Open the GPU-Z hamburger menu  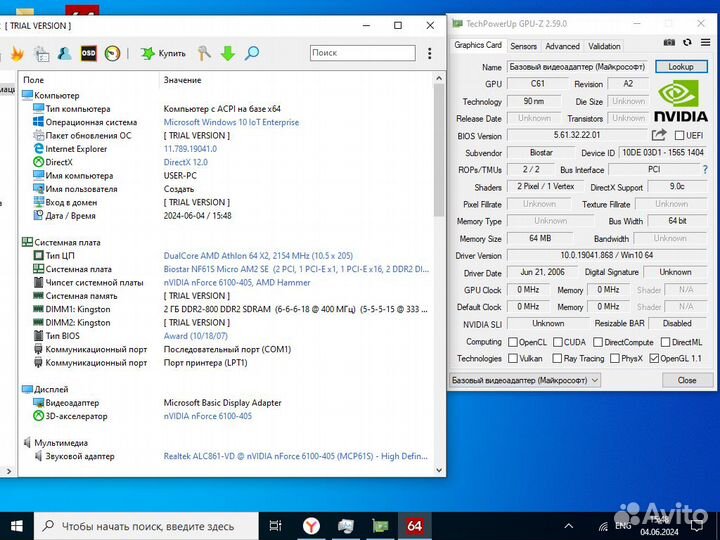[706, 42]
